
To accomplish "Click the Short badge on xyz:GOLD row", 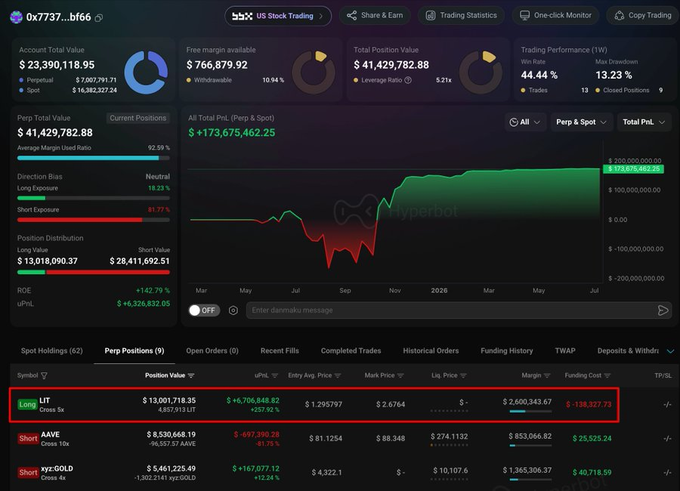I will click(28, 472).
